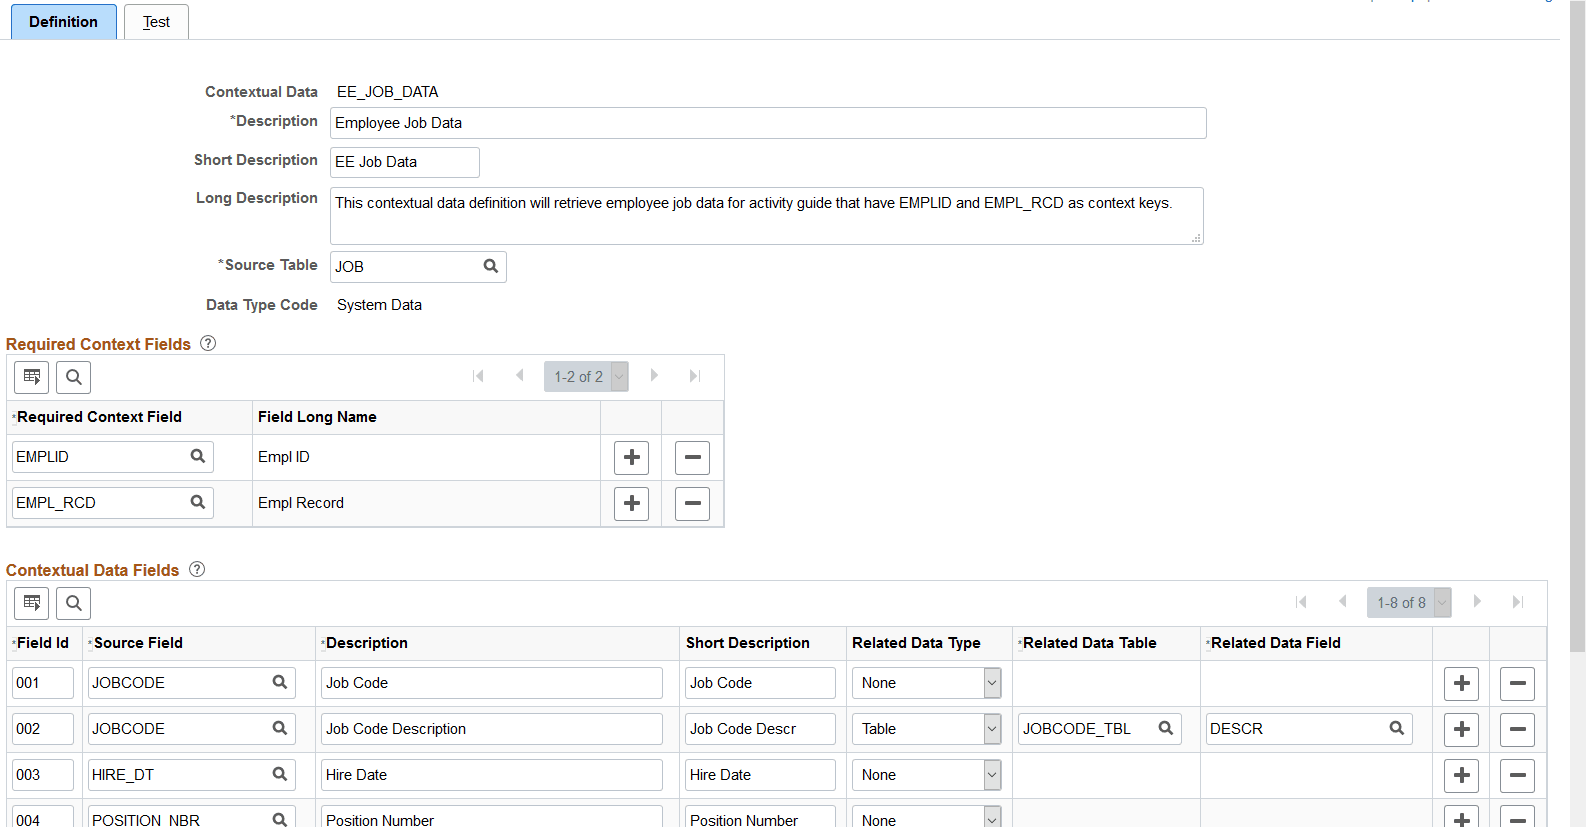Click the Empl ID field long name
This screenshot has height=827, width=1586.
pos(284,457)
